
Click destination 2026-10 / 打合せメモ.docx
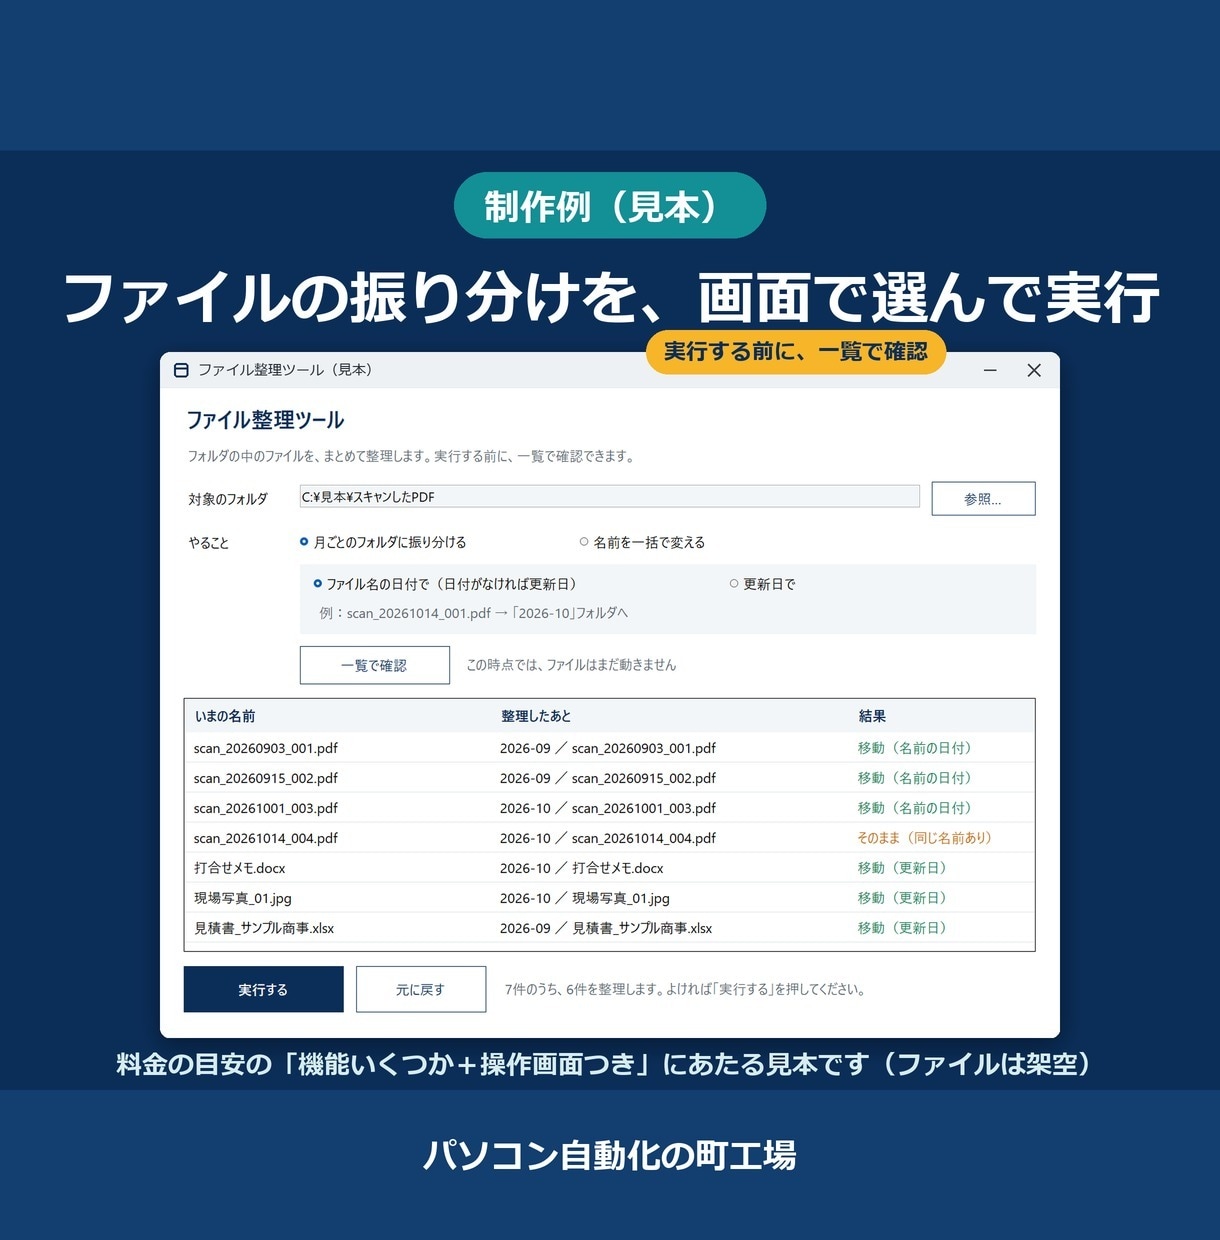[582, 868]
